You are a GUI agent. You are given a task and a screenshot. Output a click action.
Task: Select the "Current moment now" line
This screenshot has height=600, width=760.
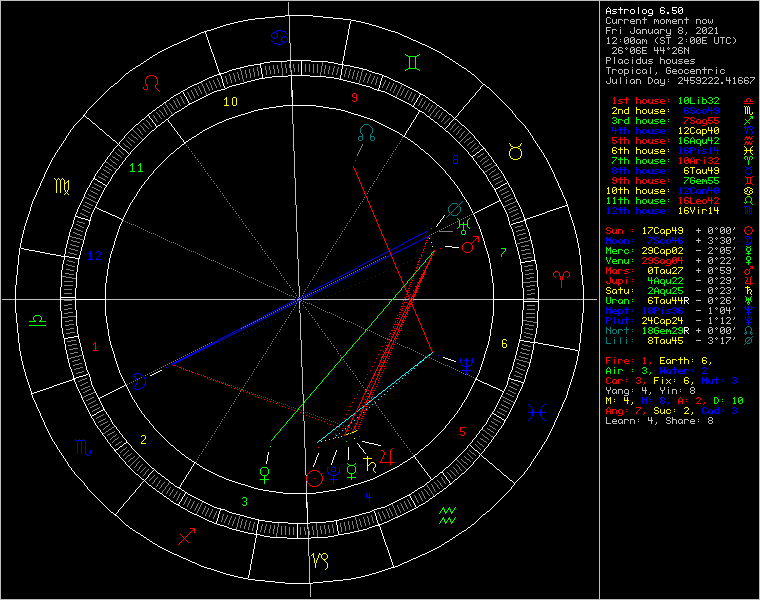(x=659, y=21)
